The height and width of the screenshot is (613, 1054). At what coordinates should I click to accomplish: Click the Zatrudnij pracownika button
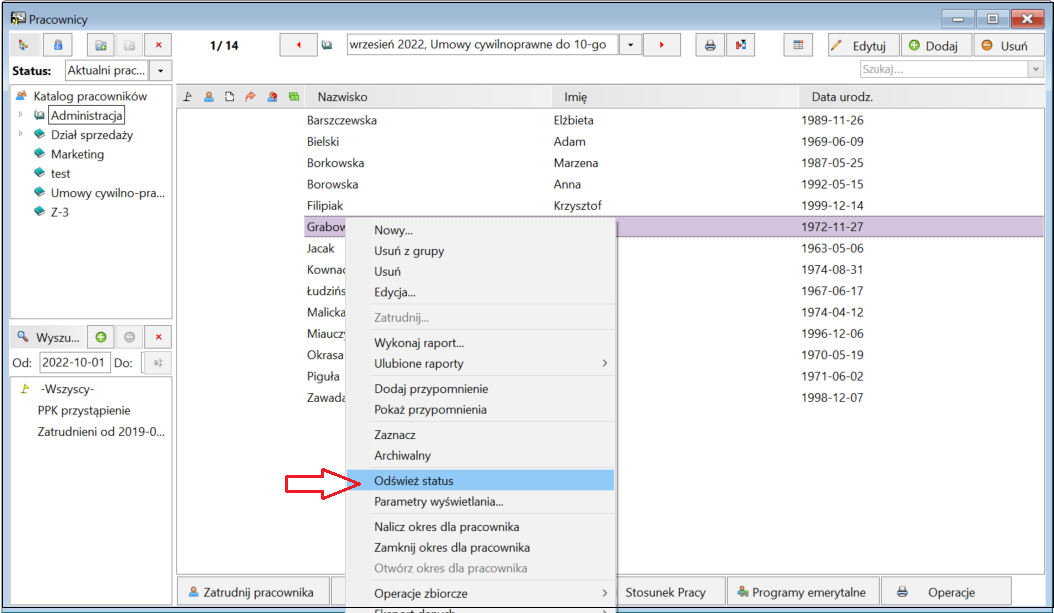pyautogui.click(x=253, y=592)
